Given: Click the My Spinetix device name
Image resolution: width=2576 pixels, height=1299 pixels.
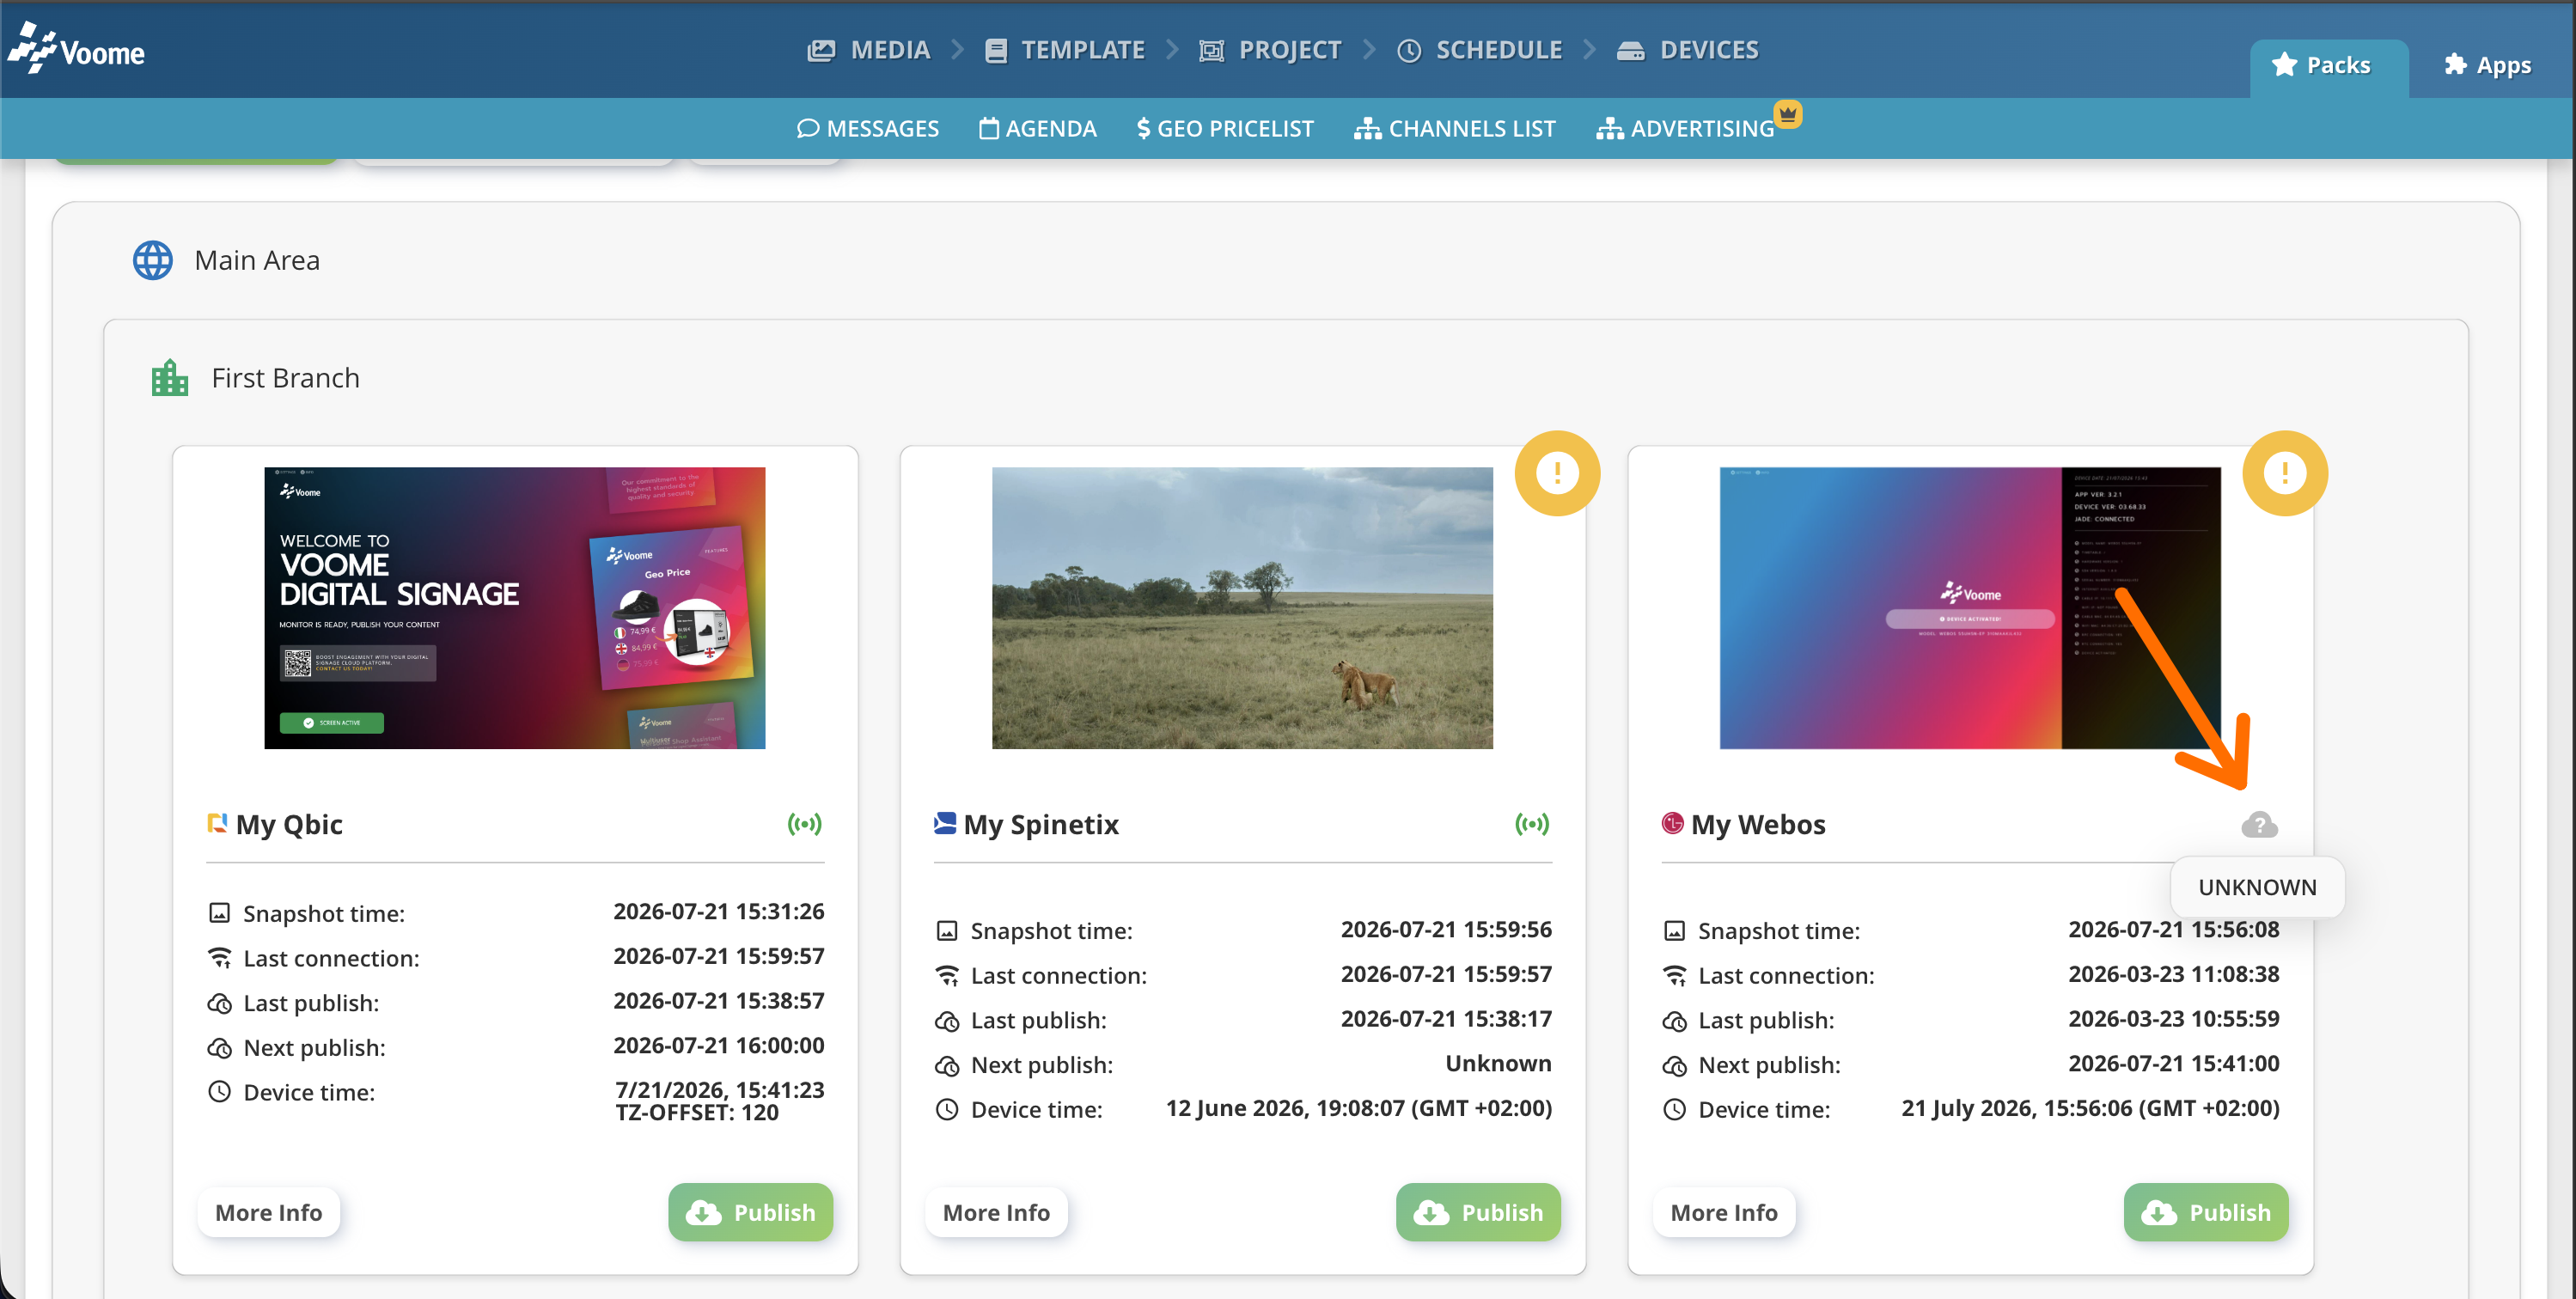Looking at the screenshot, I should 1041,824.
